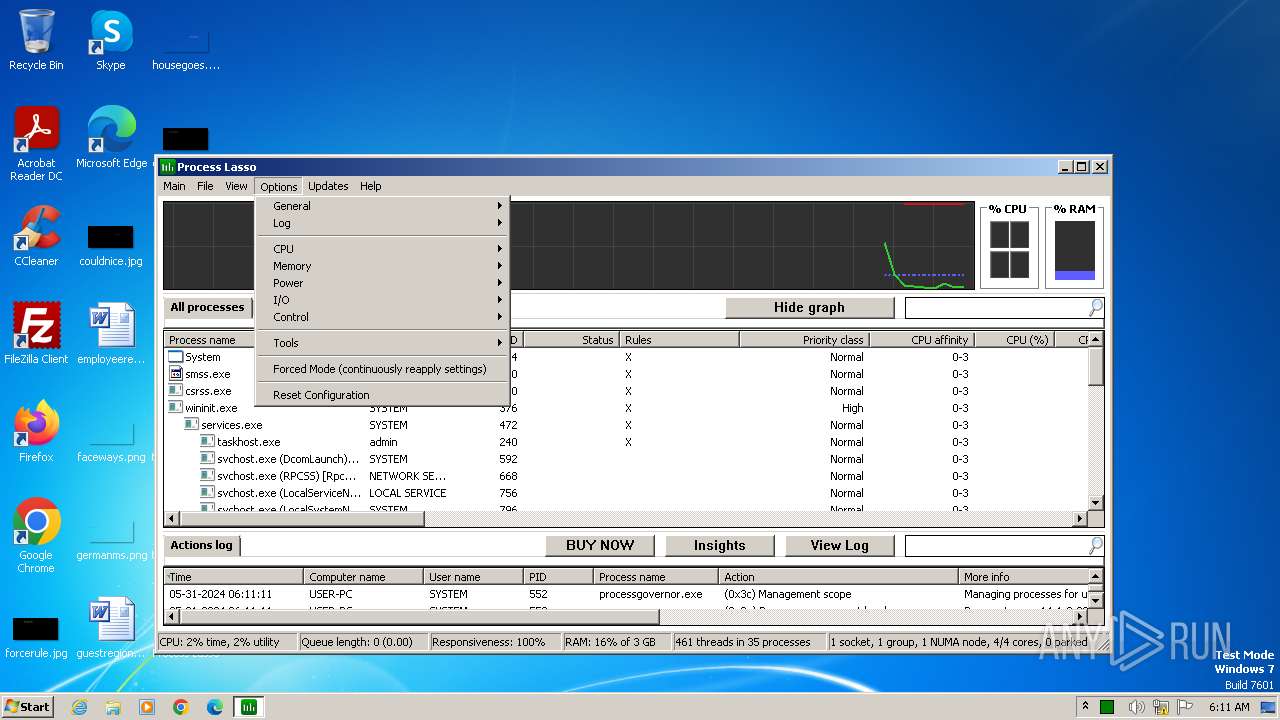Click the process search input field
Viewport: 1280px width, 720px height.
tap(995, 308)
